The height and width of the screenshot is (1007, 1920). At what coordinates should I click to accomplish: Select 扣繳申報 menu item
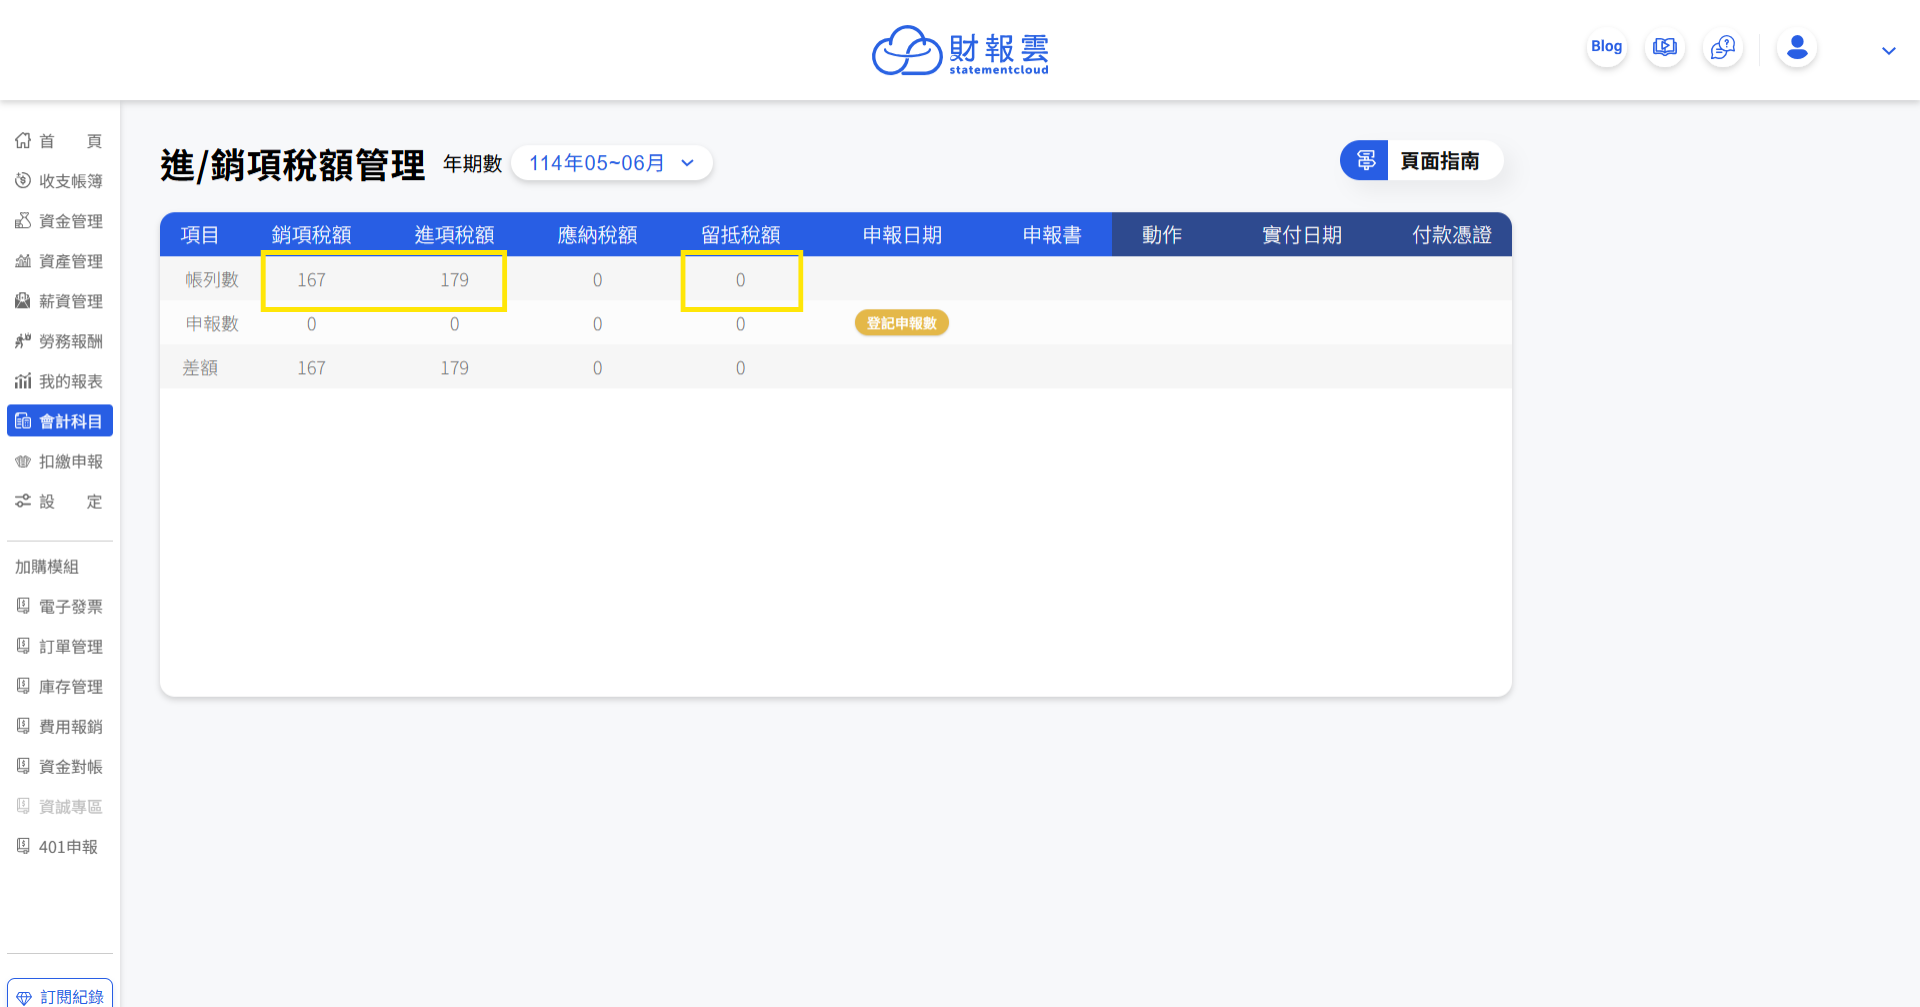pos(60,461)
